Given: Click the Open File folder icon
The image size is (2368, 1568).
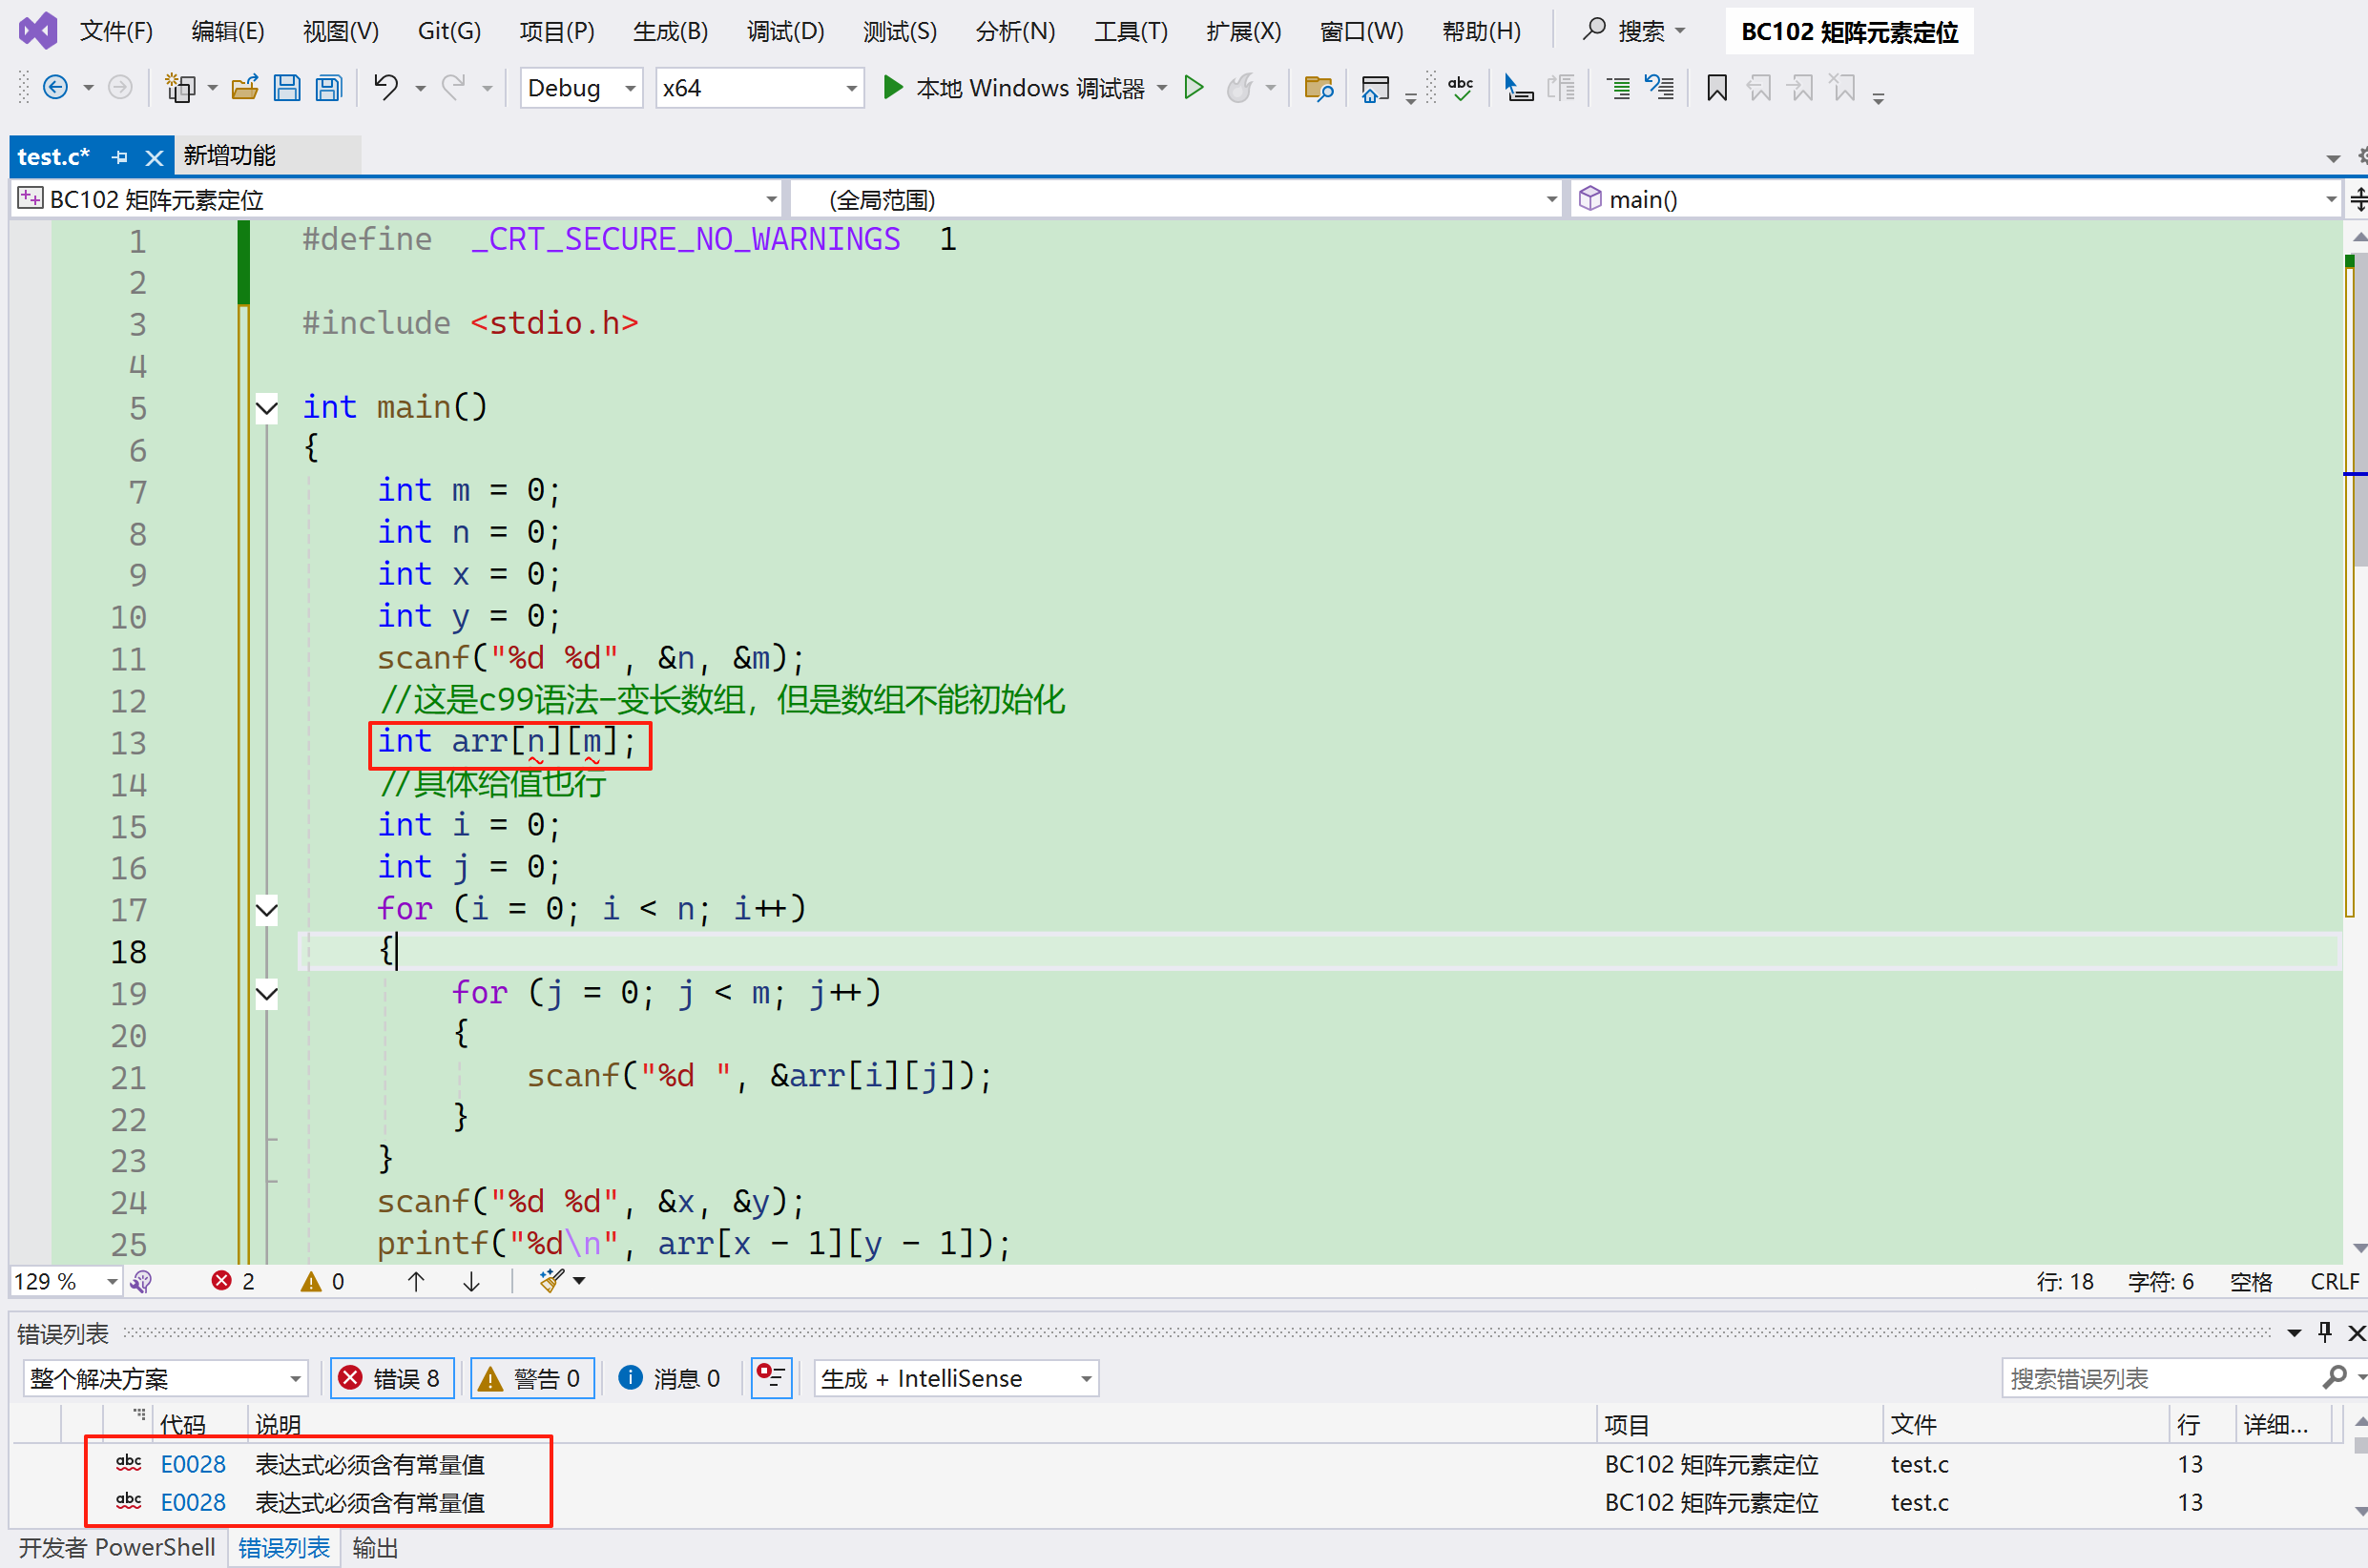Looking at the screenshot, I should tap(245, 88).
